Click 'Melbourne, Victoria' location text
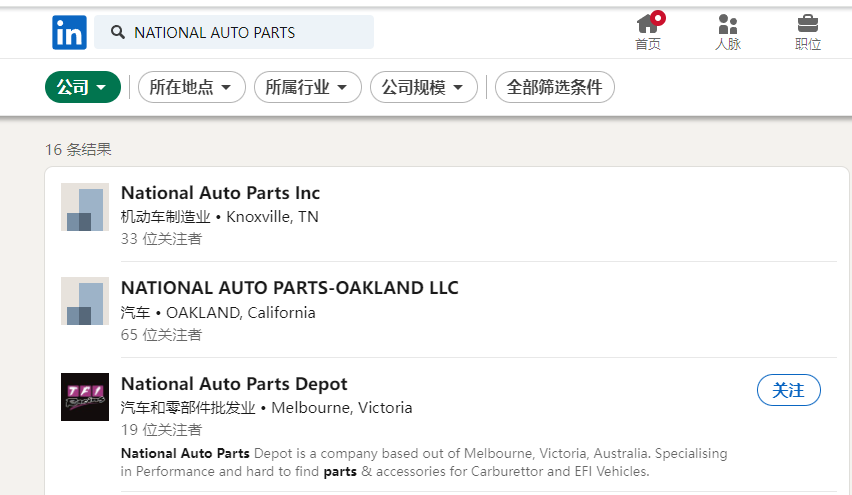Screen dimensions: 852x495 (x=342, y=408)
